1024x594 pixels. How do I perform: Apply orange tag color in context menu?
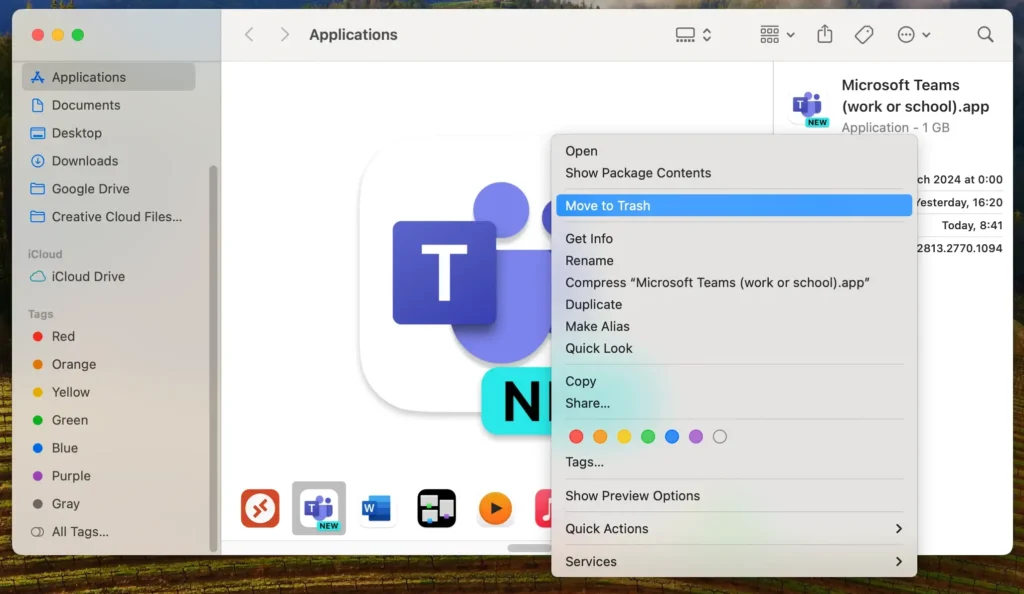[x=600, y=437]
